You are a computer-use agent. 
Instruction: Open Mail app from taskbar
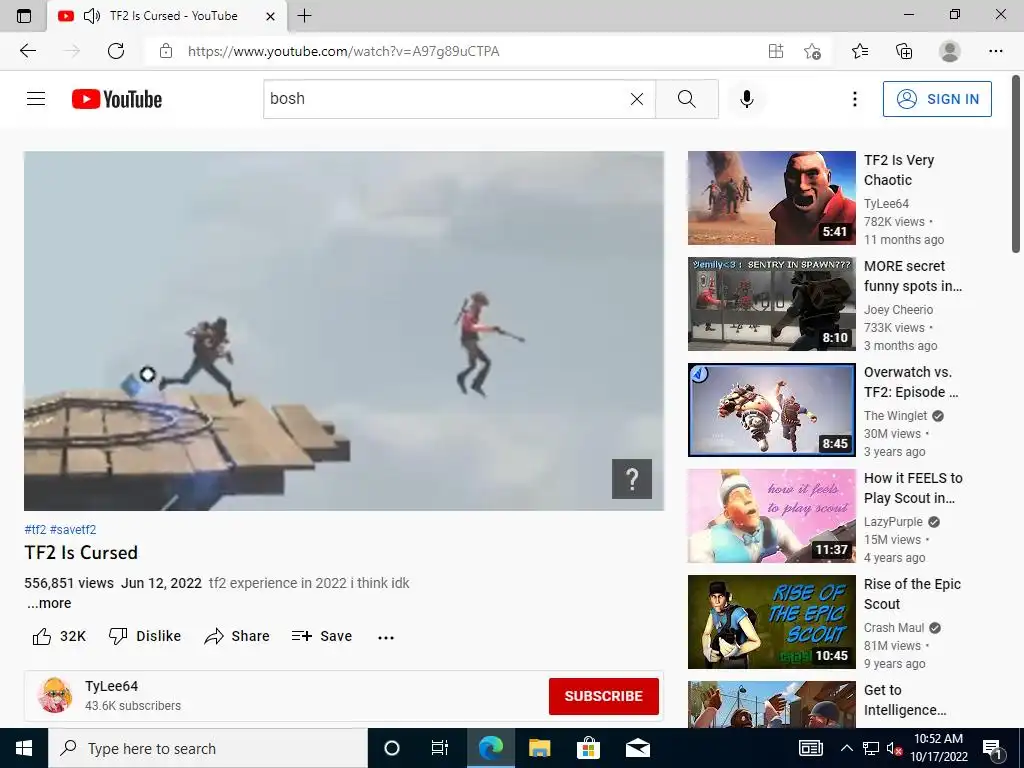pyautogui.click(x=637, y=748)
